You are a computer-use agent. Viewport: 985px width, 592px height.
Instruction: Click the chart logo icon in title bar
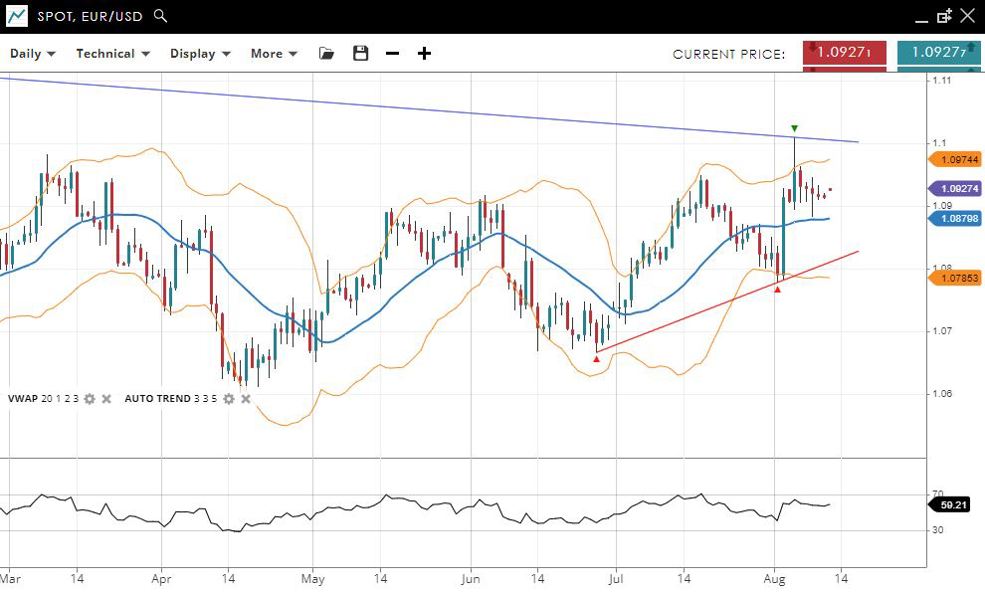tap(17, 16)
